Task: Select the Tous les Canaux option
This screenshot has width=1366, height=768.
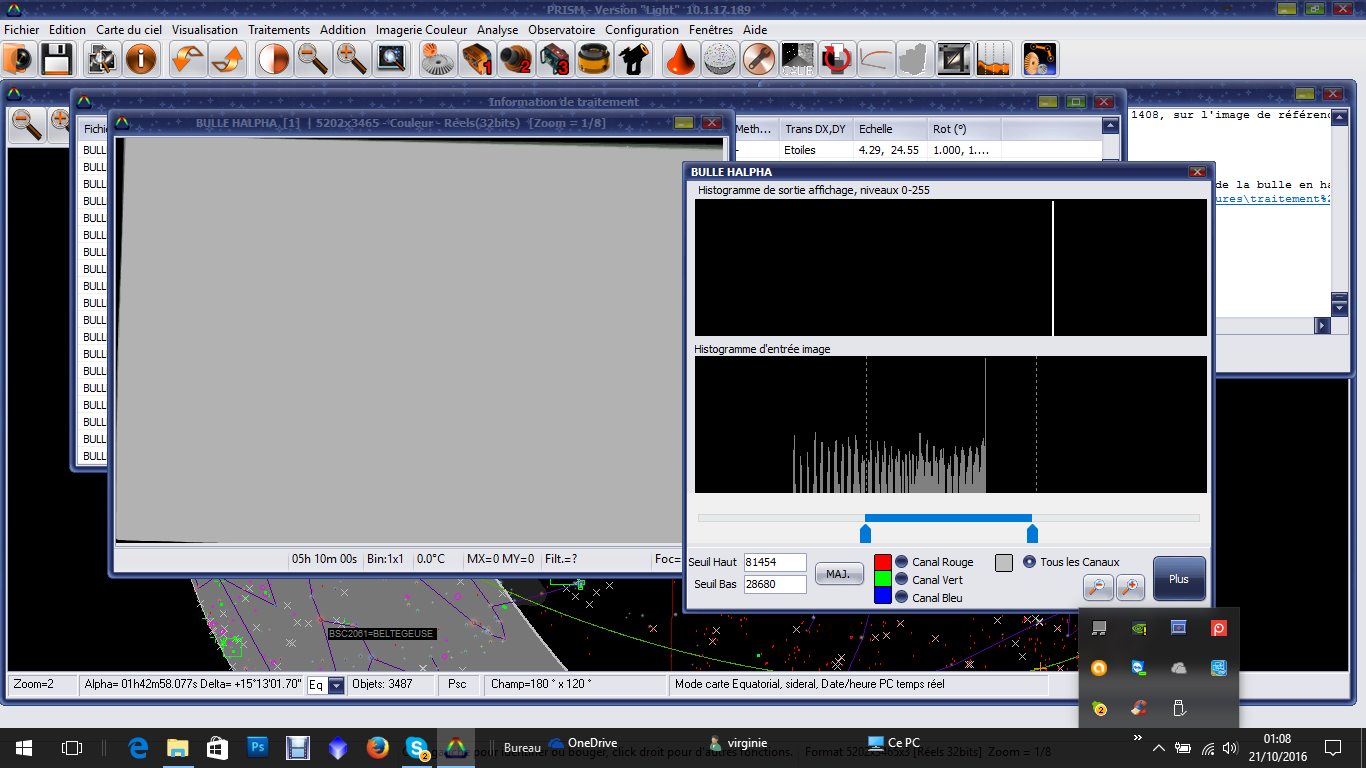Action: pyautogui.click(x=1030, y=562)
